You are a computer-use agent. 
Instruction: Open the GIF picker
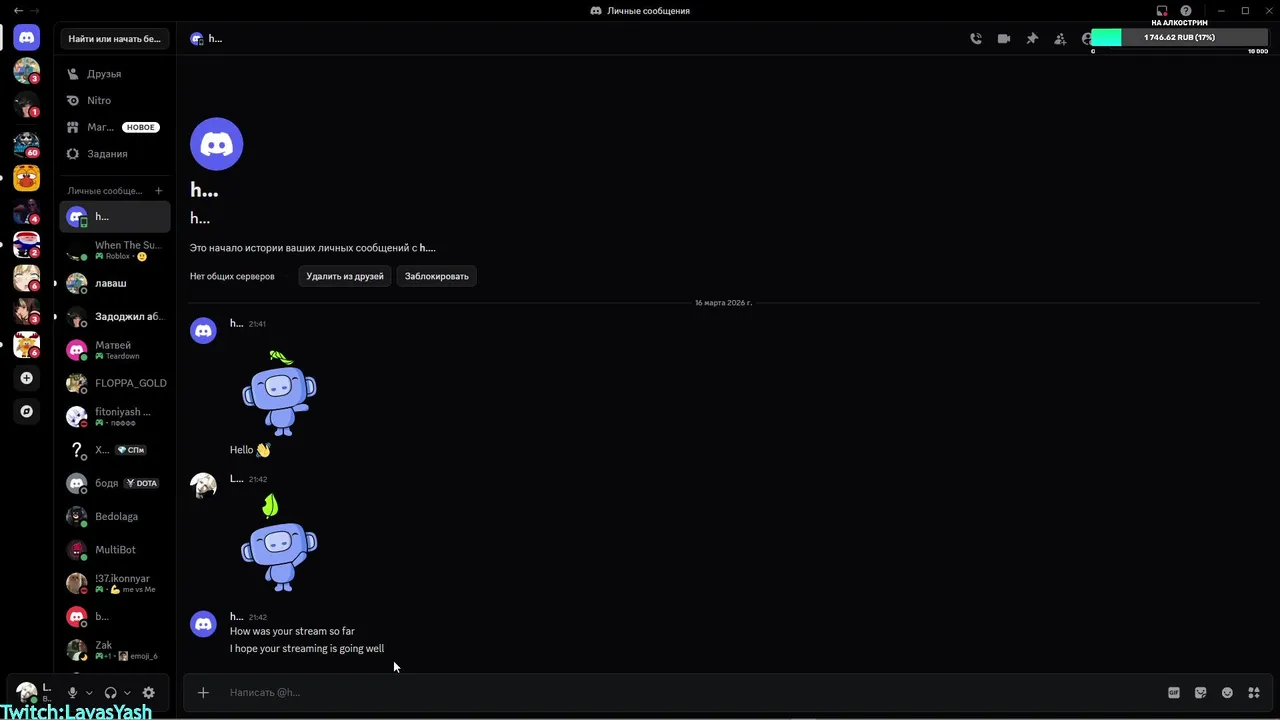pyautogui.click(x=1174, y=692)
